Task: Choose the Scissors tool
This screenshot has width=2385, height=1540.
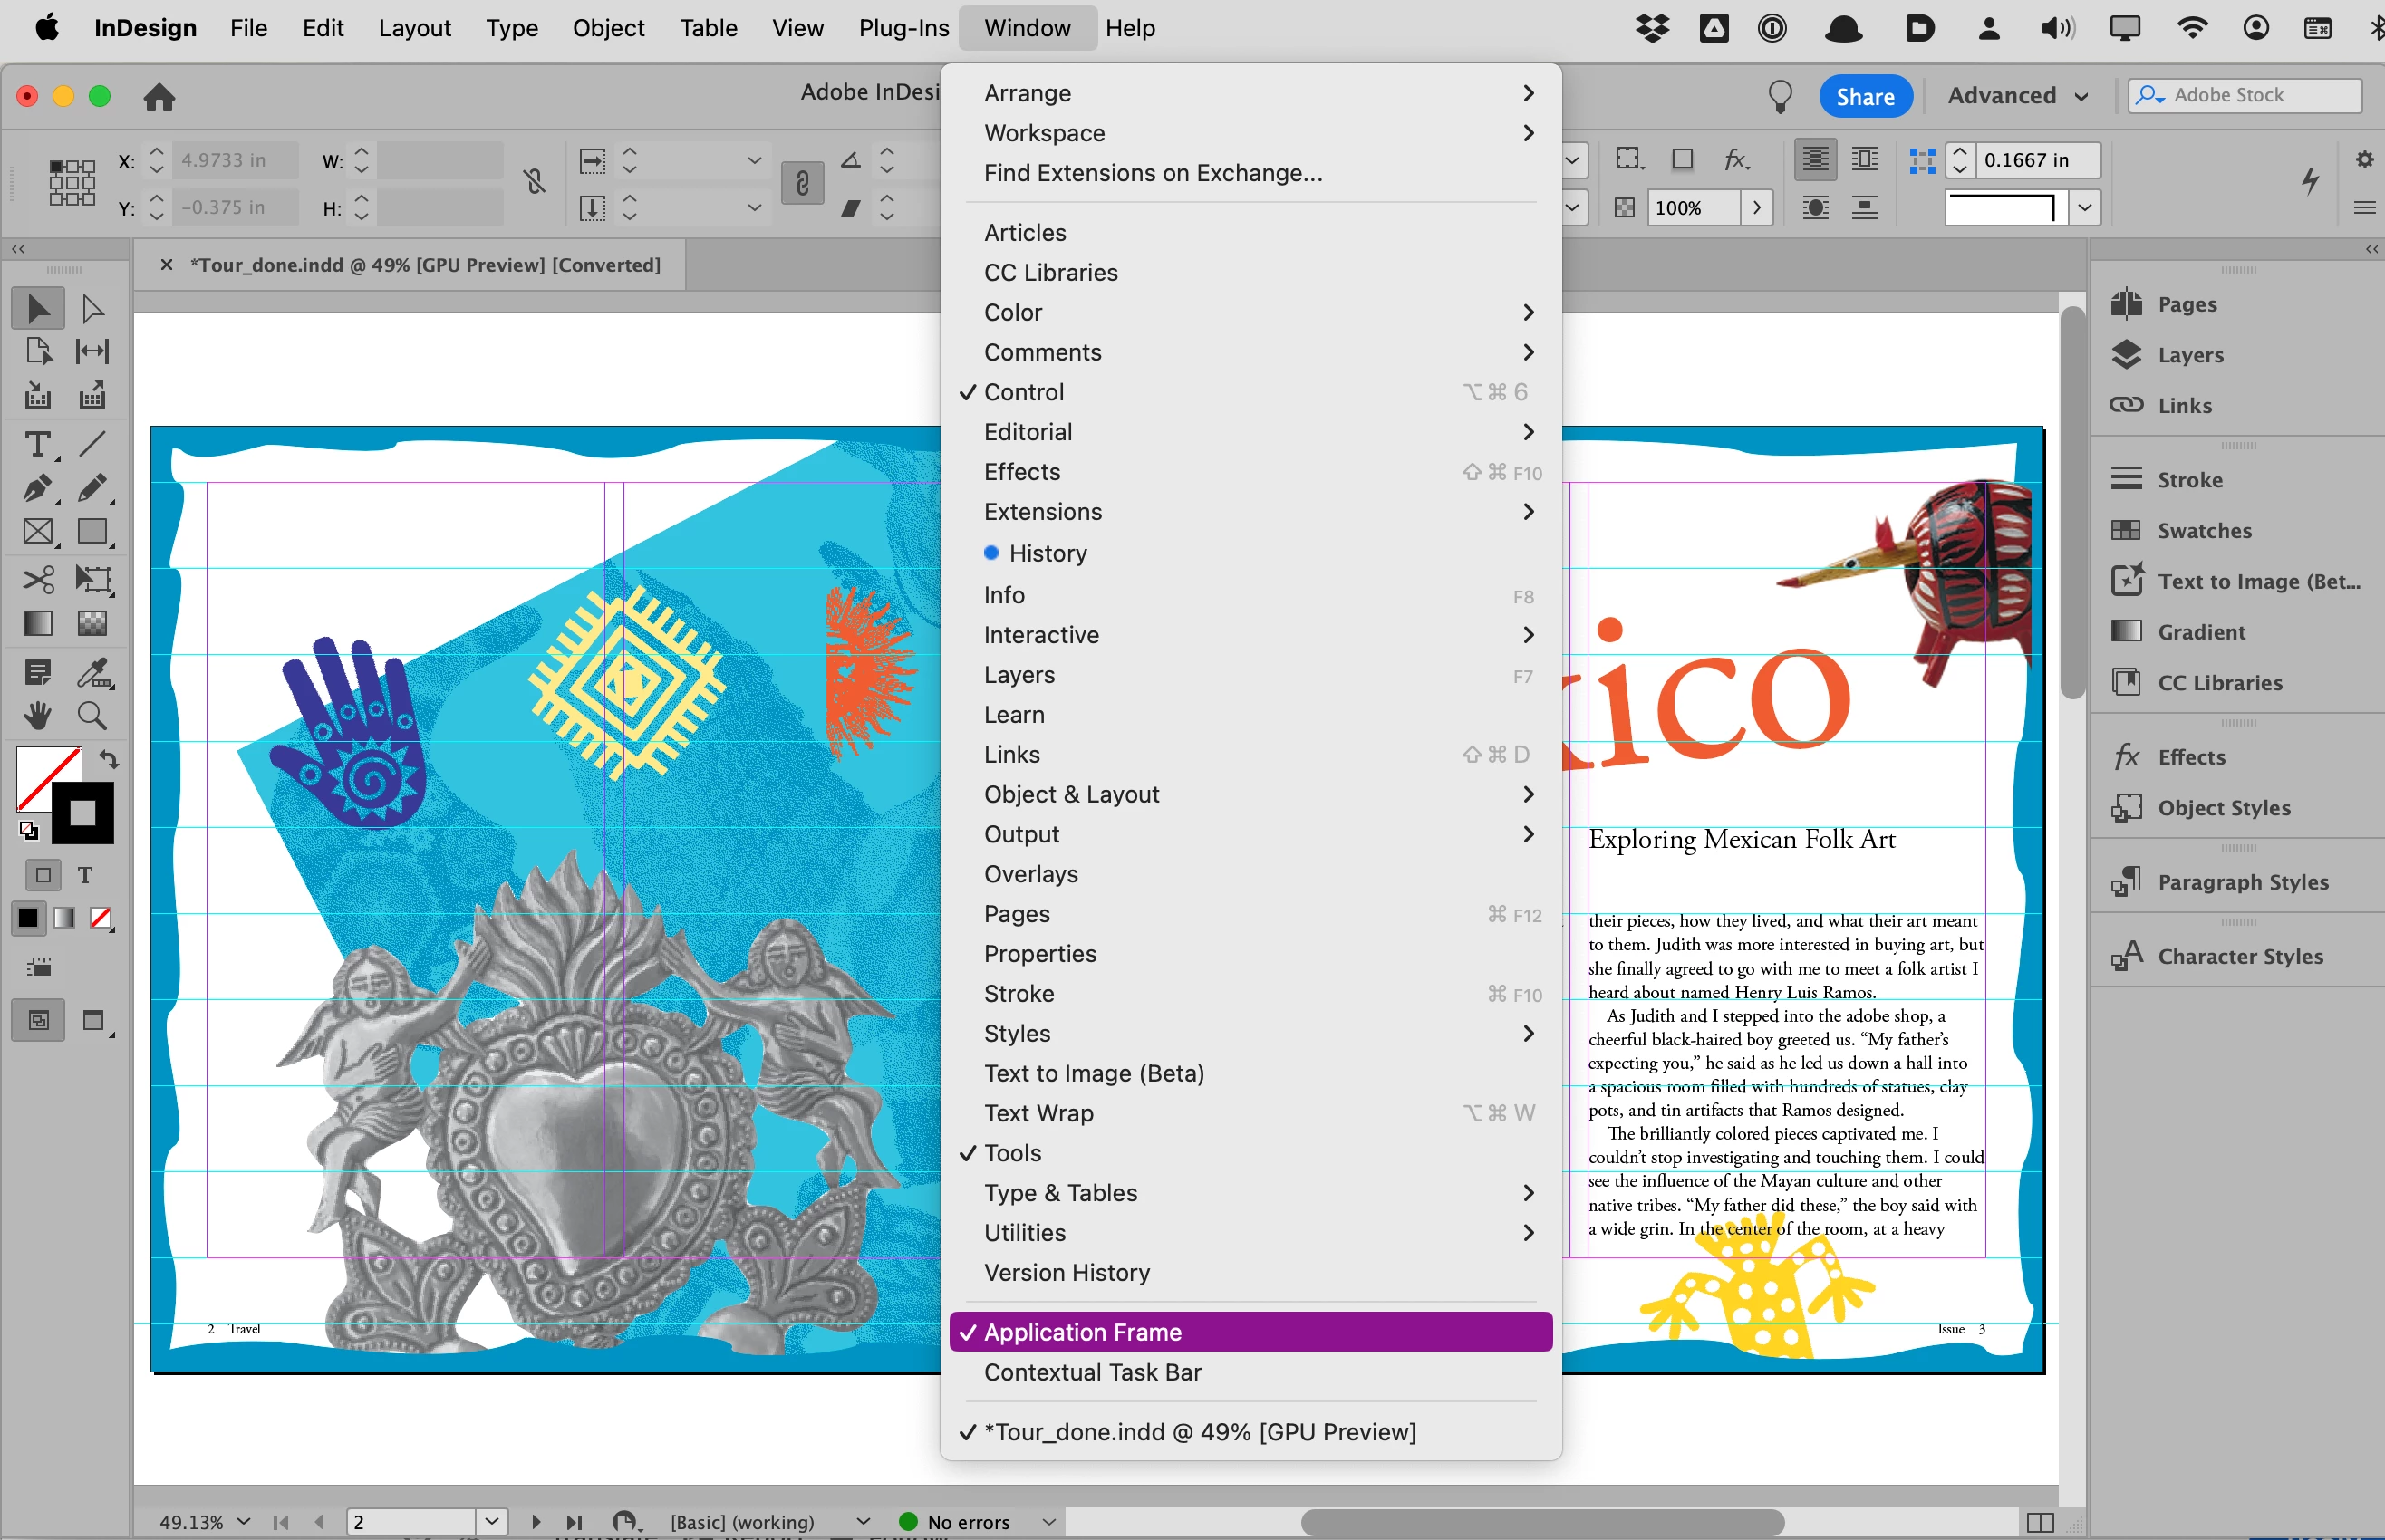Action: (38, 579)
